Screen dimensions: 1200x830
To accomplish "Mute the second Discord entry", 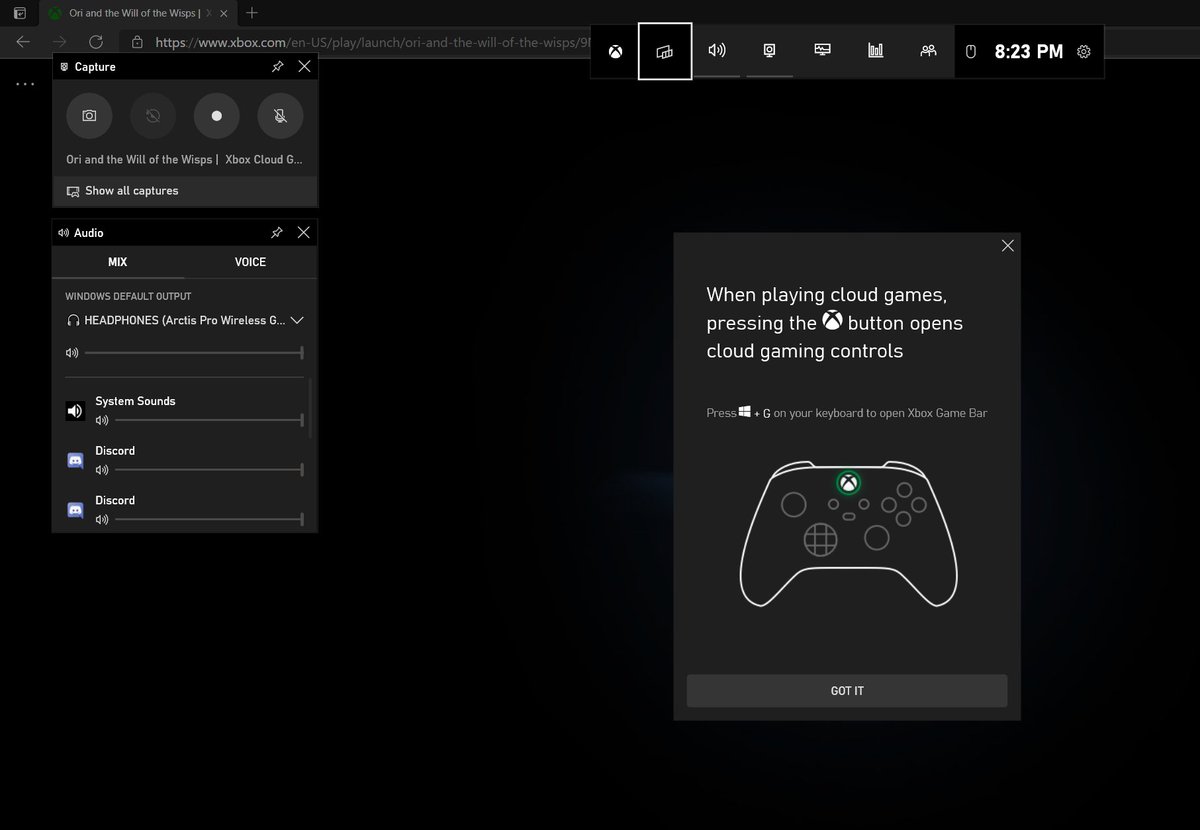I will tap(101, 519).
